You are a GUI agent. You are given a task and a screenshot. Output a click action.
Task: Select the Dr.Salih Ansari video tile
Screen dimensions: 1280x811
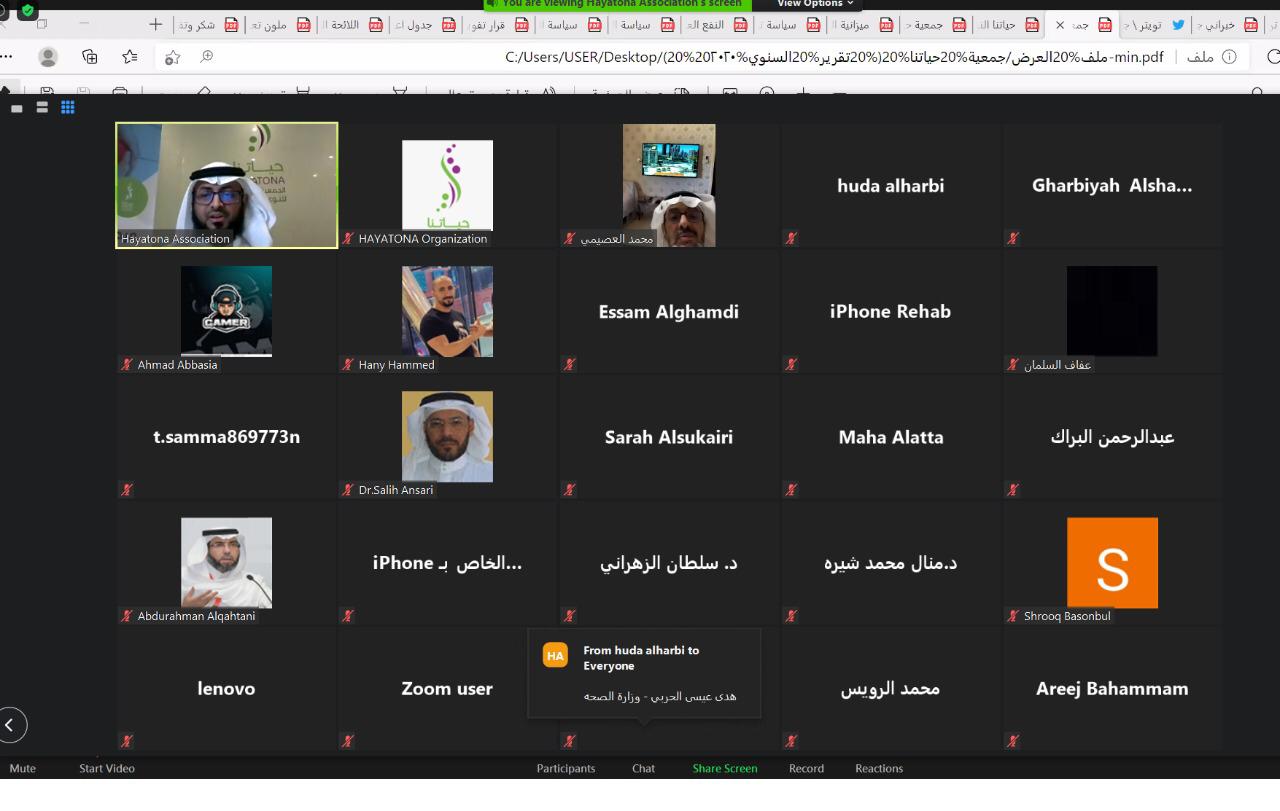(447, 437)
